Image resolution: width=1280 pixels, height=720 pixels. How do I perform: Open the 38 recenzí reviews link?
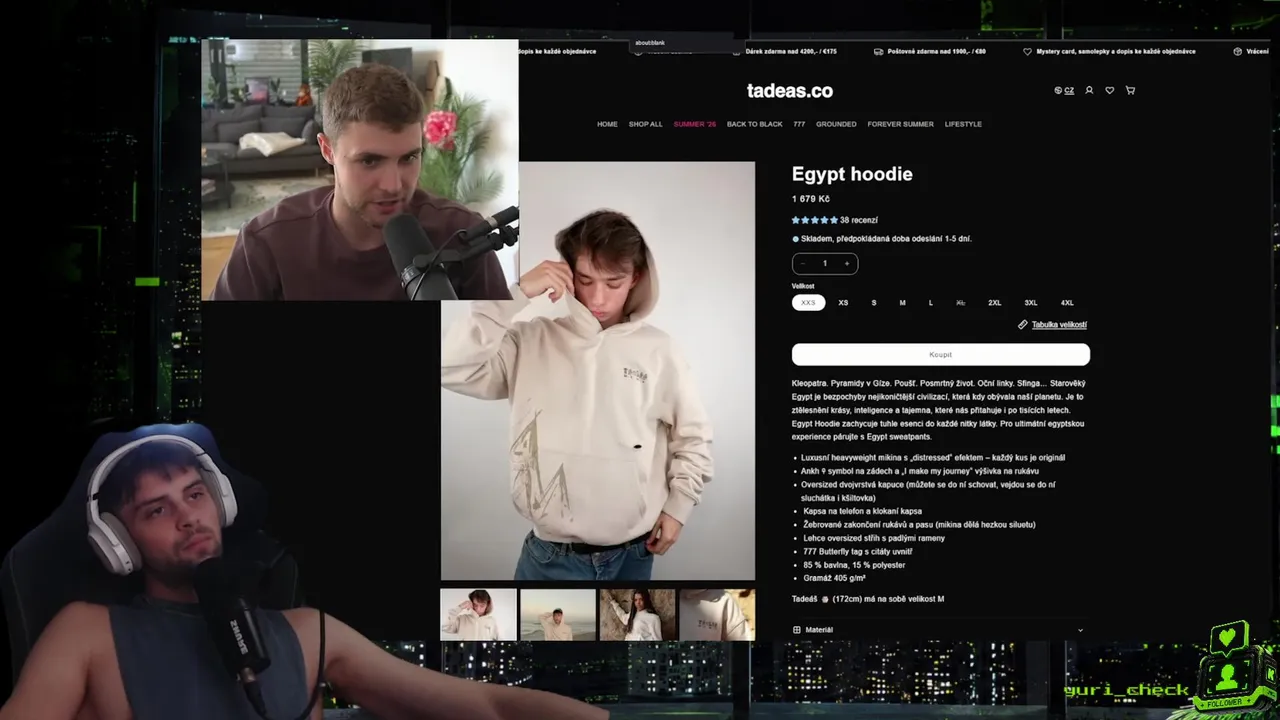tap(859, 220)
